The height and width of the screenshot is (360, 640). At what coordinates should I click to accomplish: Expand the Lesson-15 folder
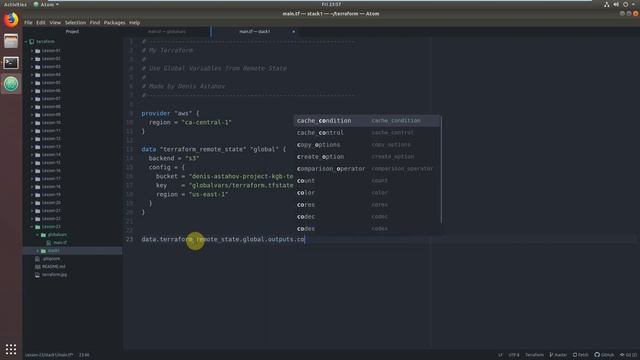(32, 163)
